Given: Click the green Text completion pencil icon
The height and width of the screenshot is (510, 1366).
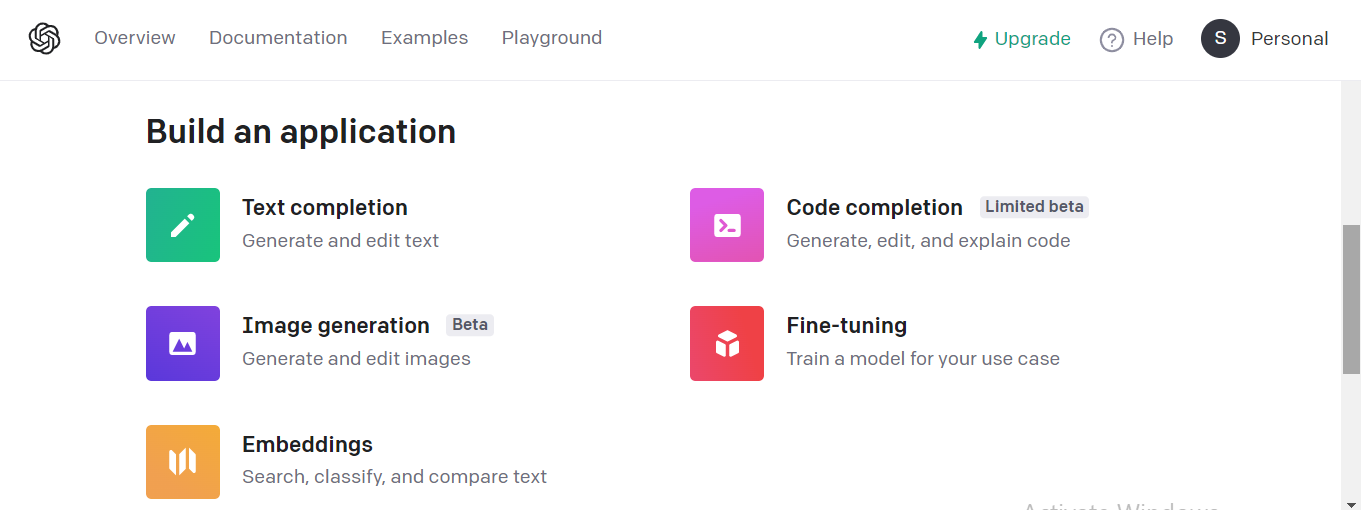Looking at the screenshot, I should point(183,225).
